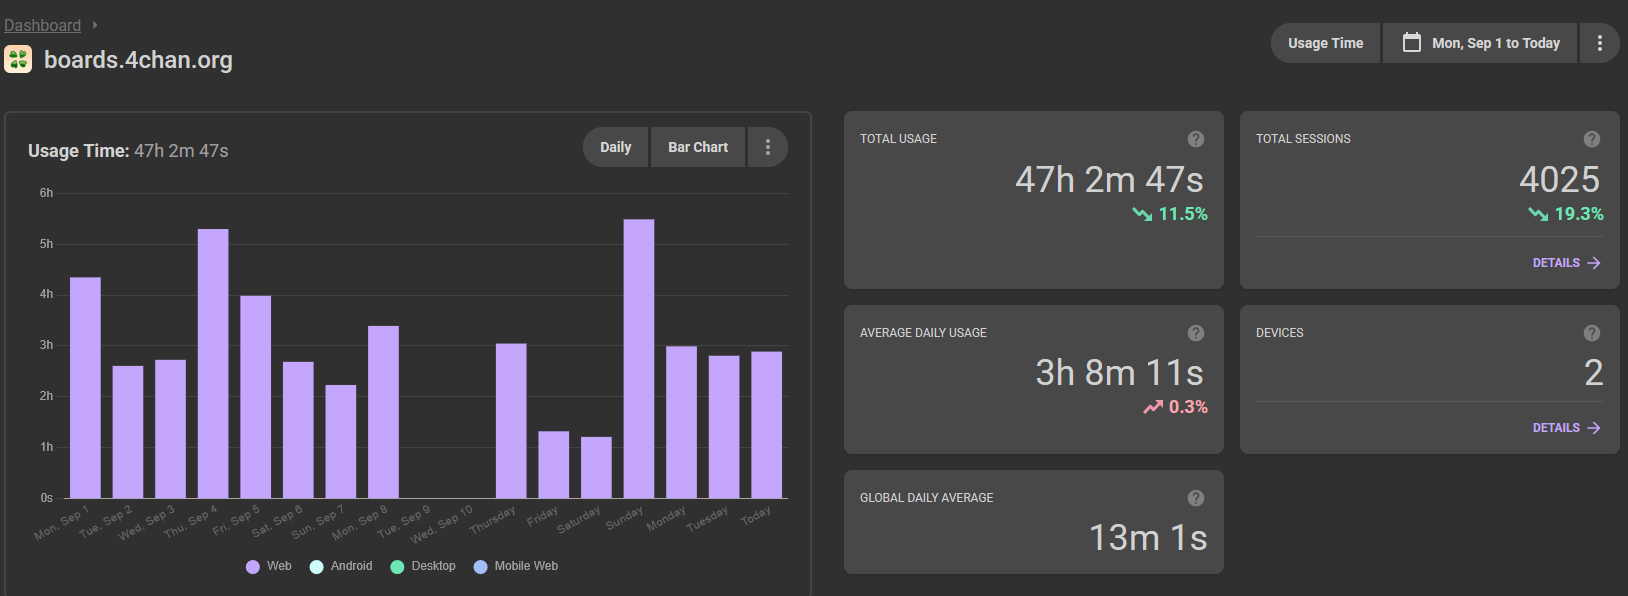This screenshot has height=596, width=1628.
Task: Toggle the Web series in chart legend
Action: [269, 566]
